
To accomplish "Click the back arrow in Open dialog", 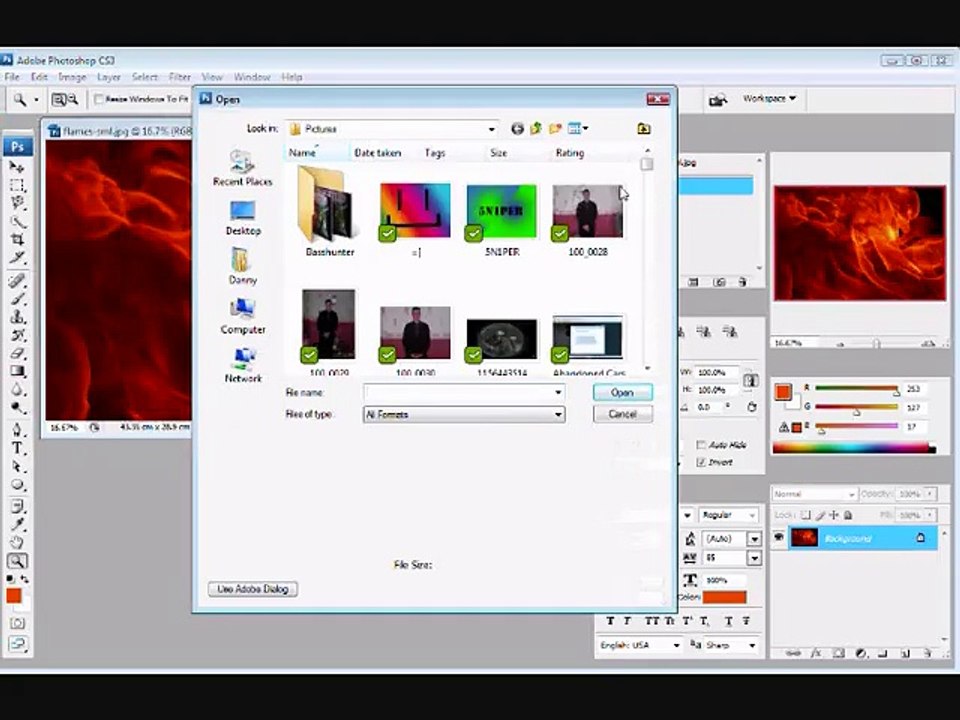I will tap(517, 129).
